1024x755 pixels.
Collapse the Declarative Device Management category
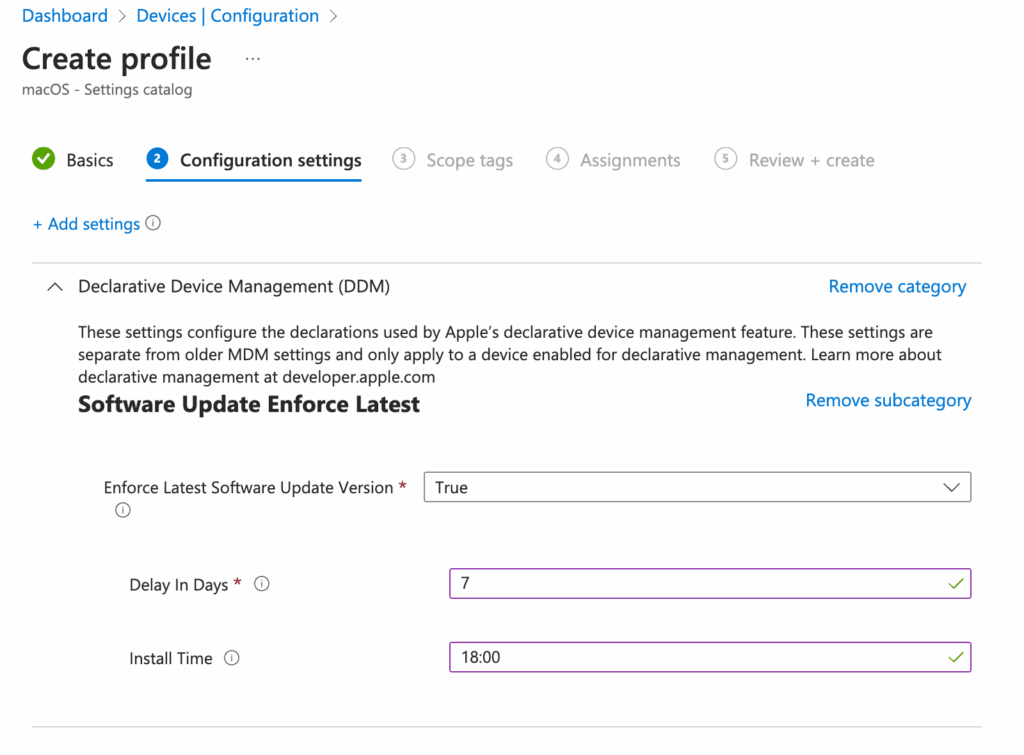pos(55,286)
